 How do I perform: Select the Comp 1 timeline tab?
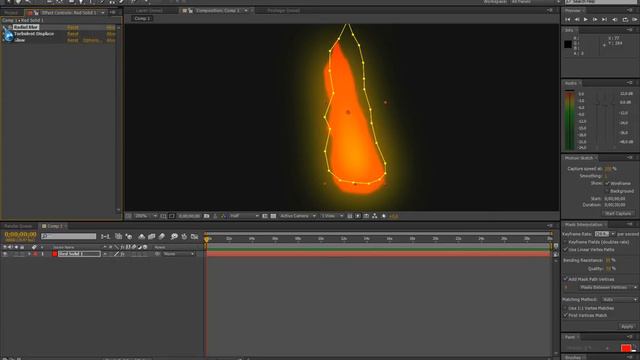[x=55, y=226]
